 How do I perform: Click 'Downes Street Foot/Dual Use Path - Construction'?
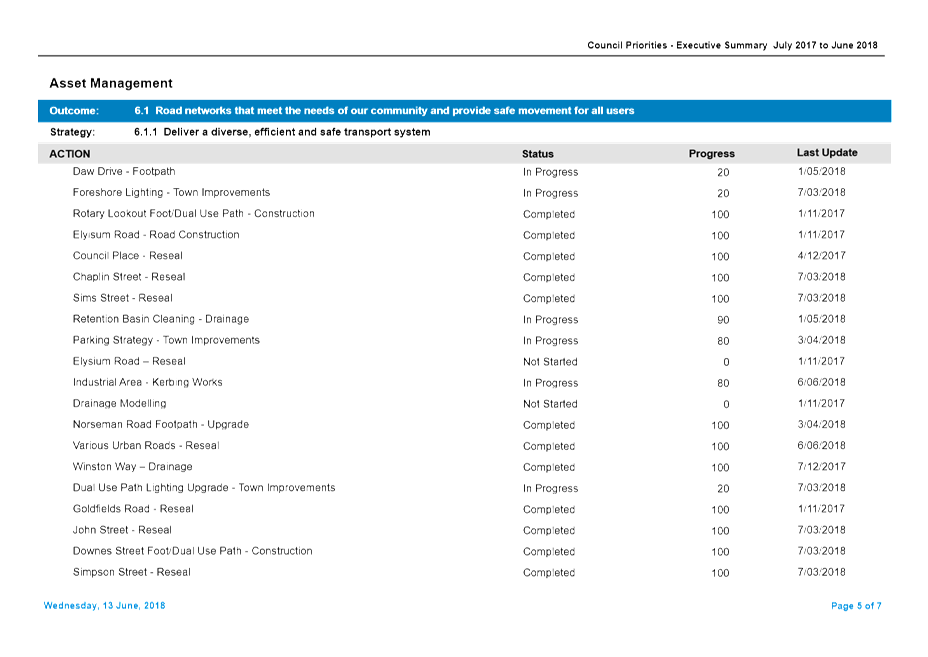(192, 551)
